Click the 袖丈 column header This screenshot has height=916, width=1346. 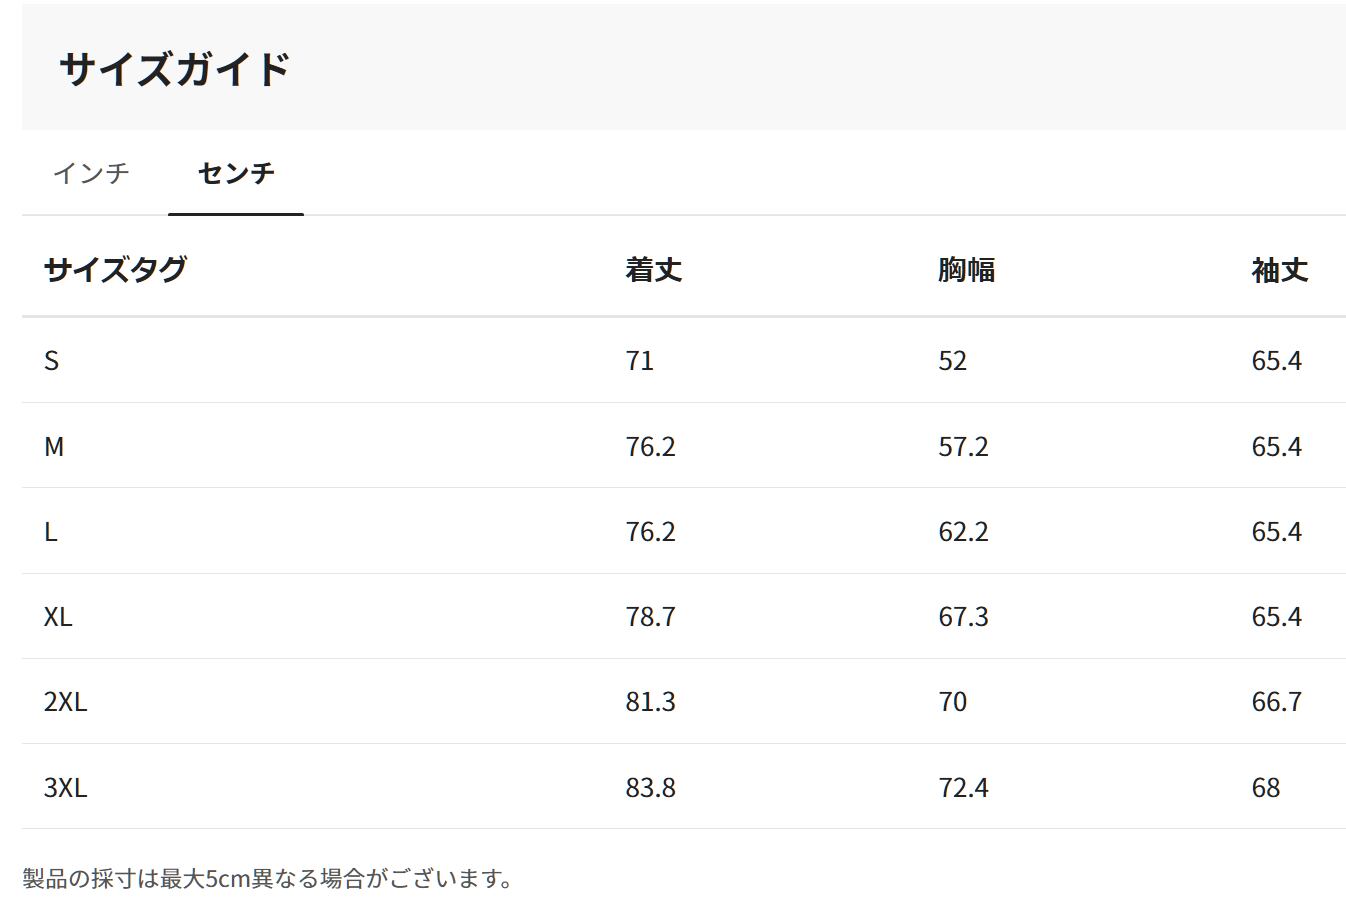tap(1279, 270)
